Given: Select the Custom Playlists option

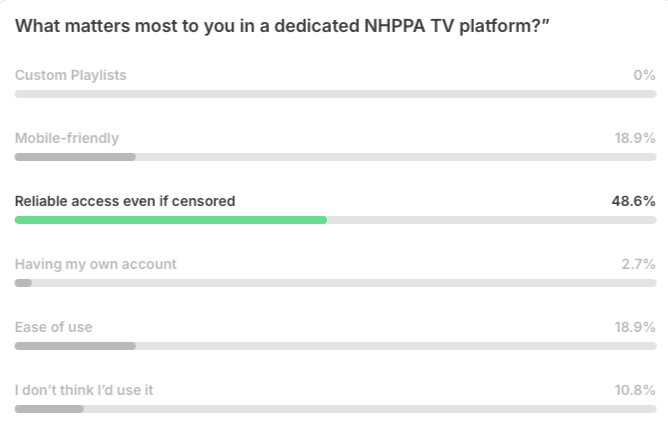Looking at the screenshot, I should (71, 75).
